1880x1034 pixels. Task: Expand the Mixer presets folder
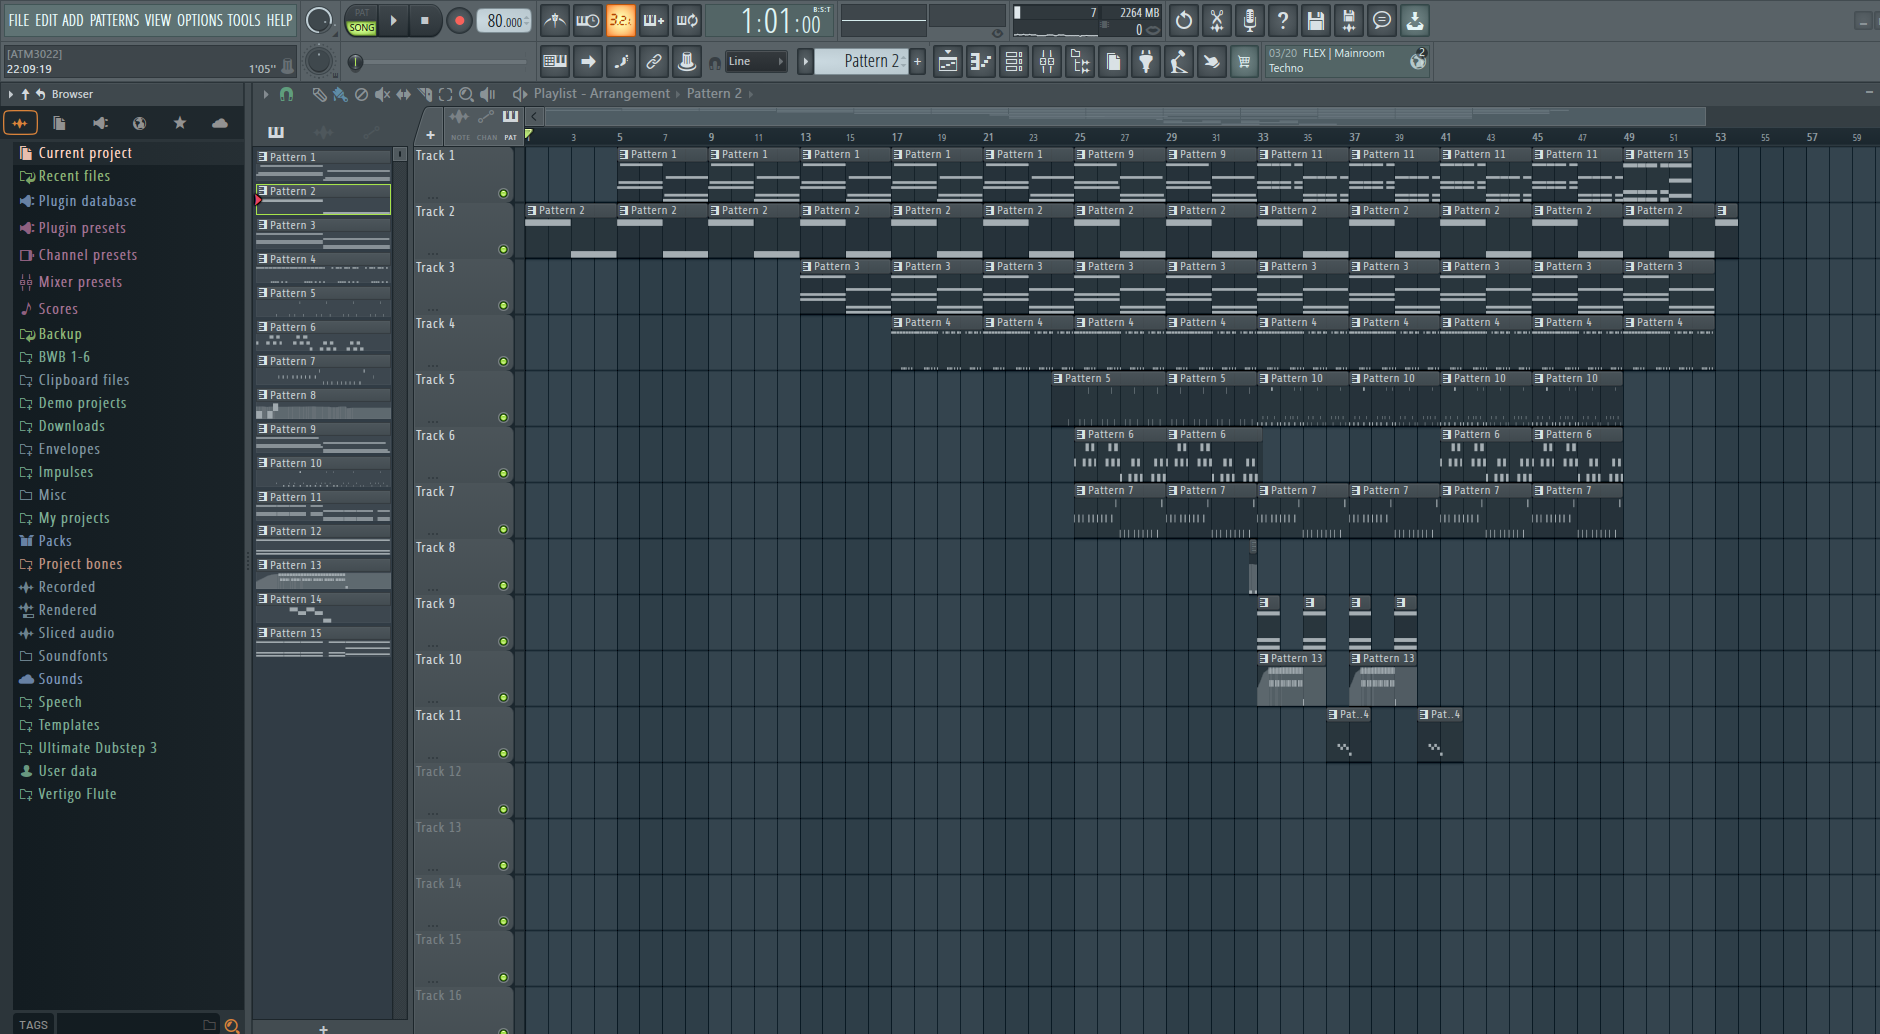point(71,282)
